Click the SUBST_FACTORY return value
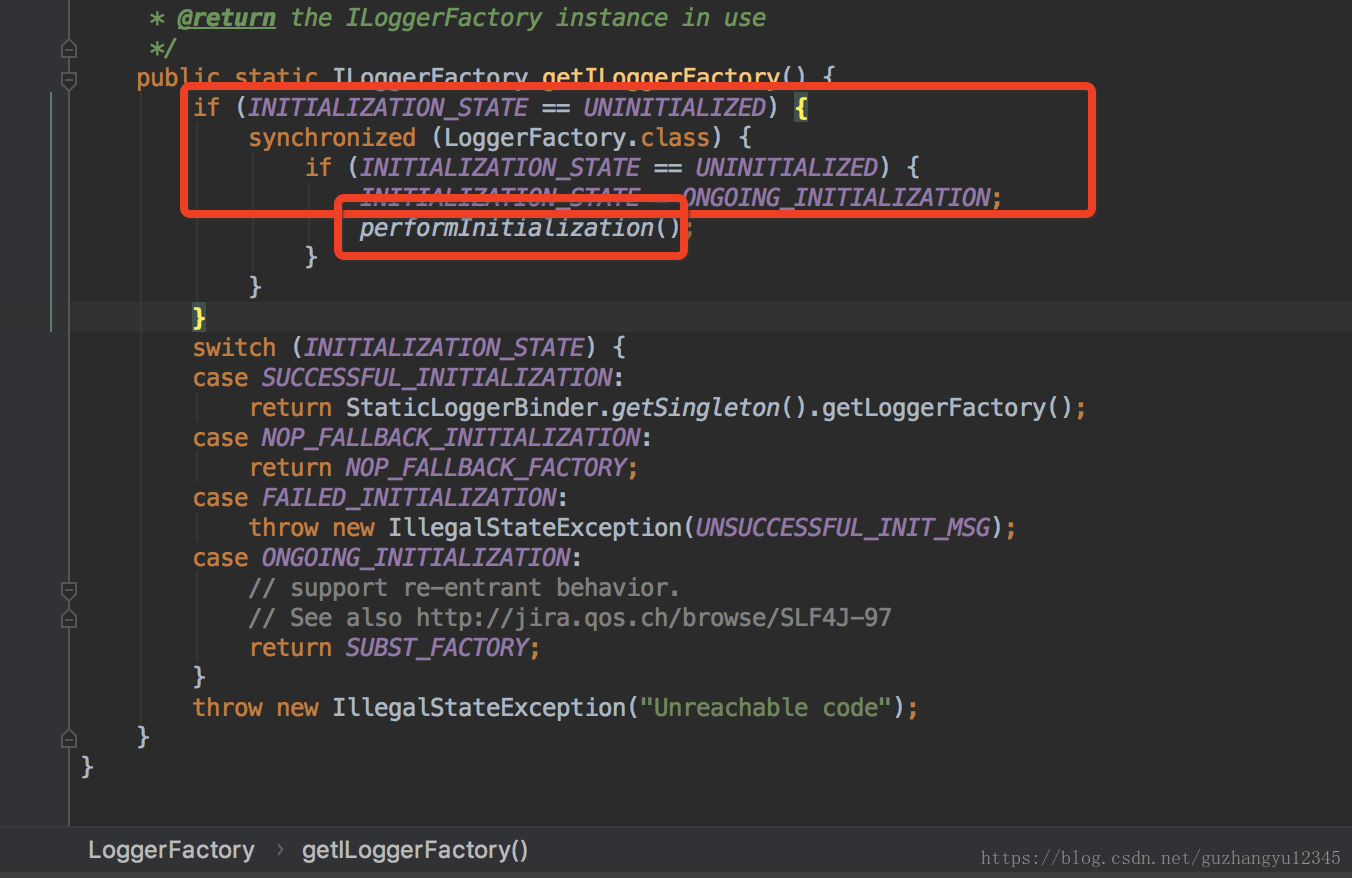The height and width of the screenshot is (878, 1352). (x=437, y=648)
